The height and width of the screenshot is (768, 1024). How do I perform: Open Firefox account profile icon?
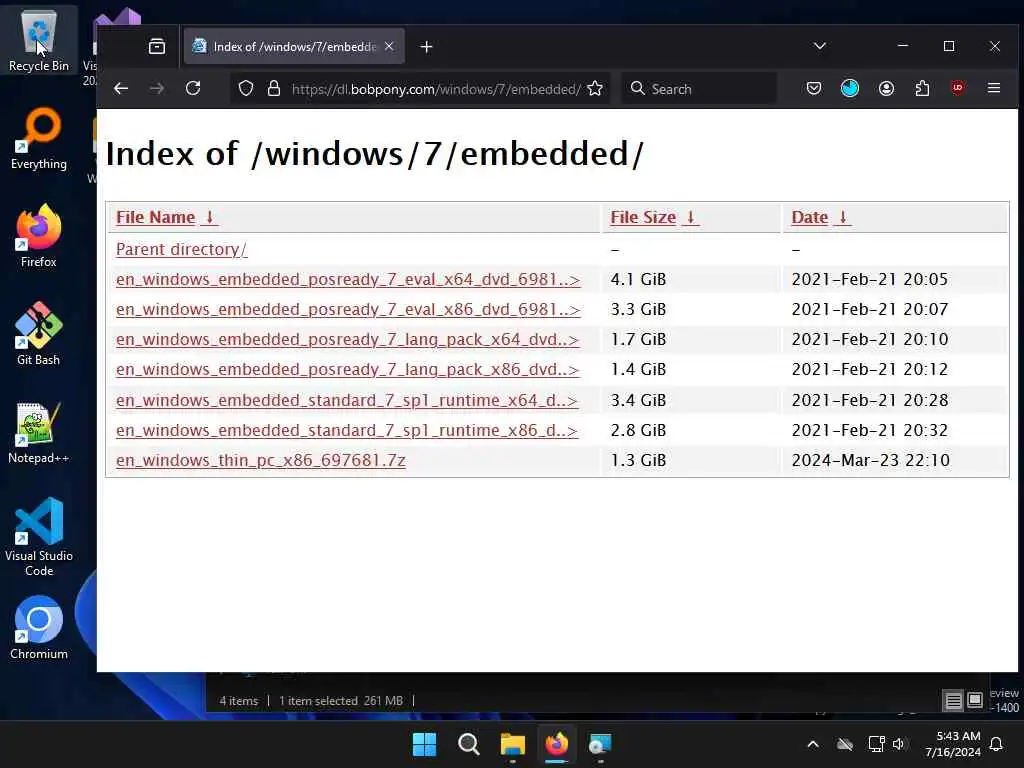(x=886, y=88)
